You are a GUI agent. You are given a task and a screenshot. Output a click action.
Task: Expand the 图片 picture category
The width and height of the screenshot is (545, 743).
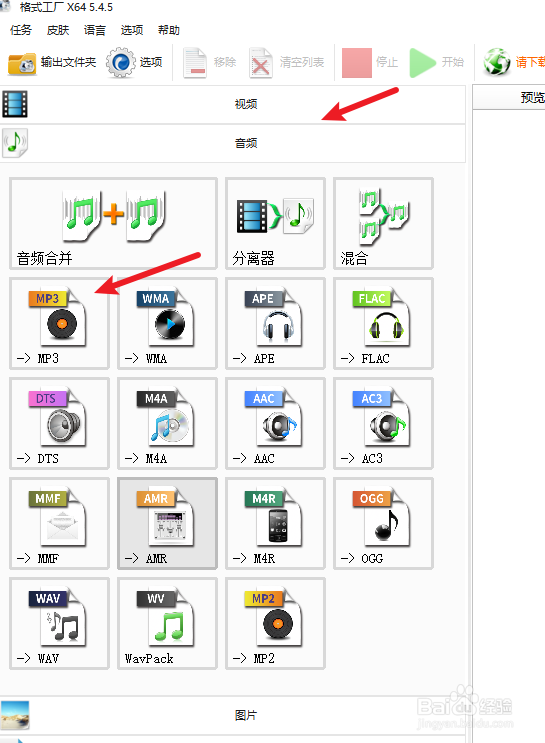[x=232, y=715]
